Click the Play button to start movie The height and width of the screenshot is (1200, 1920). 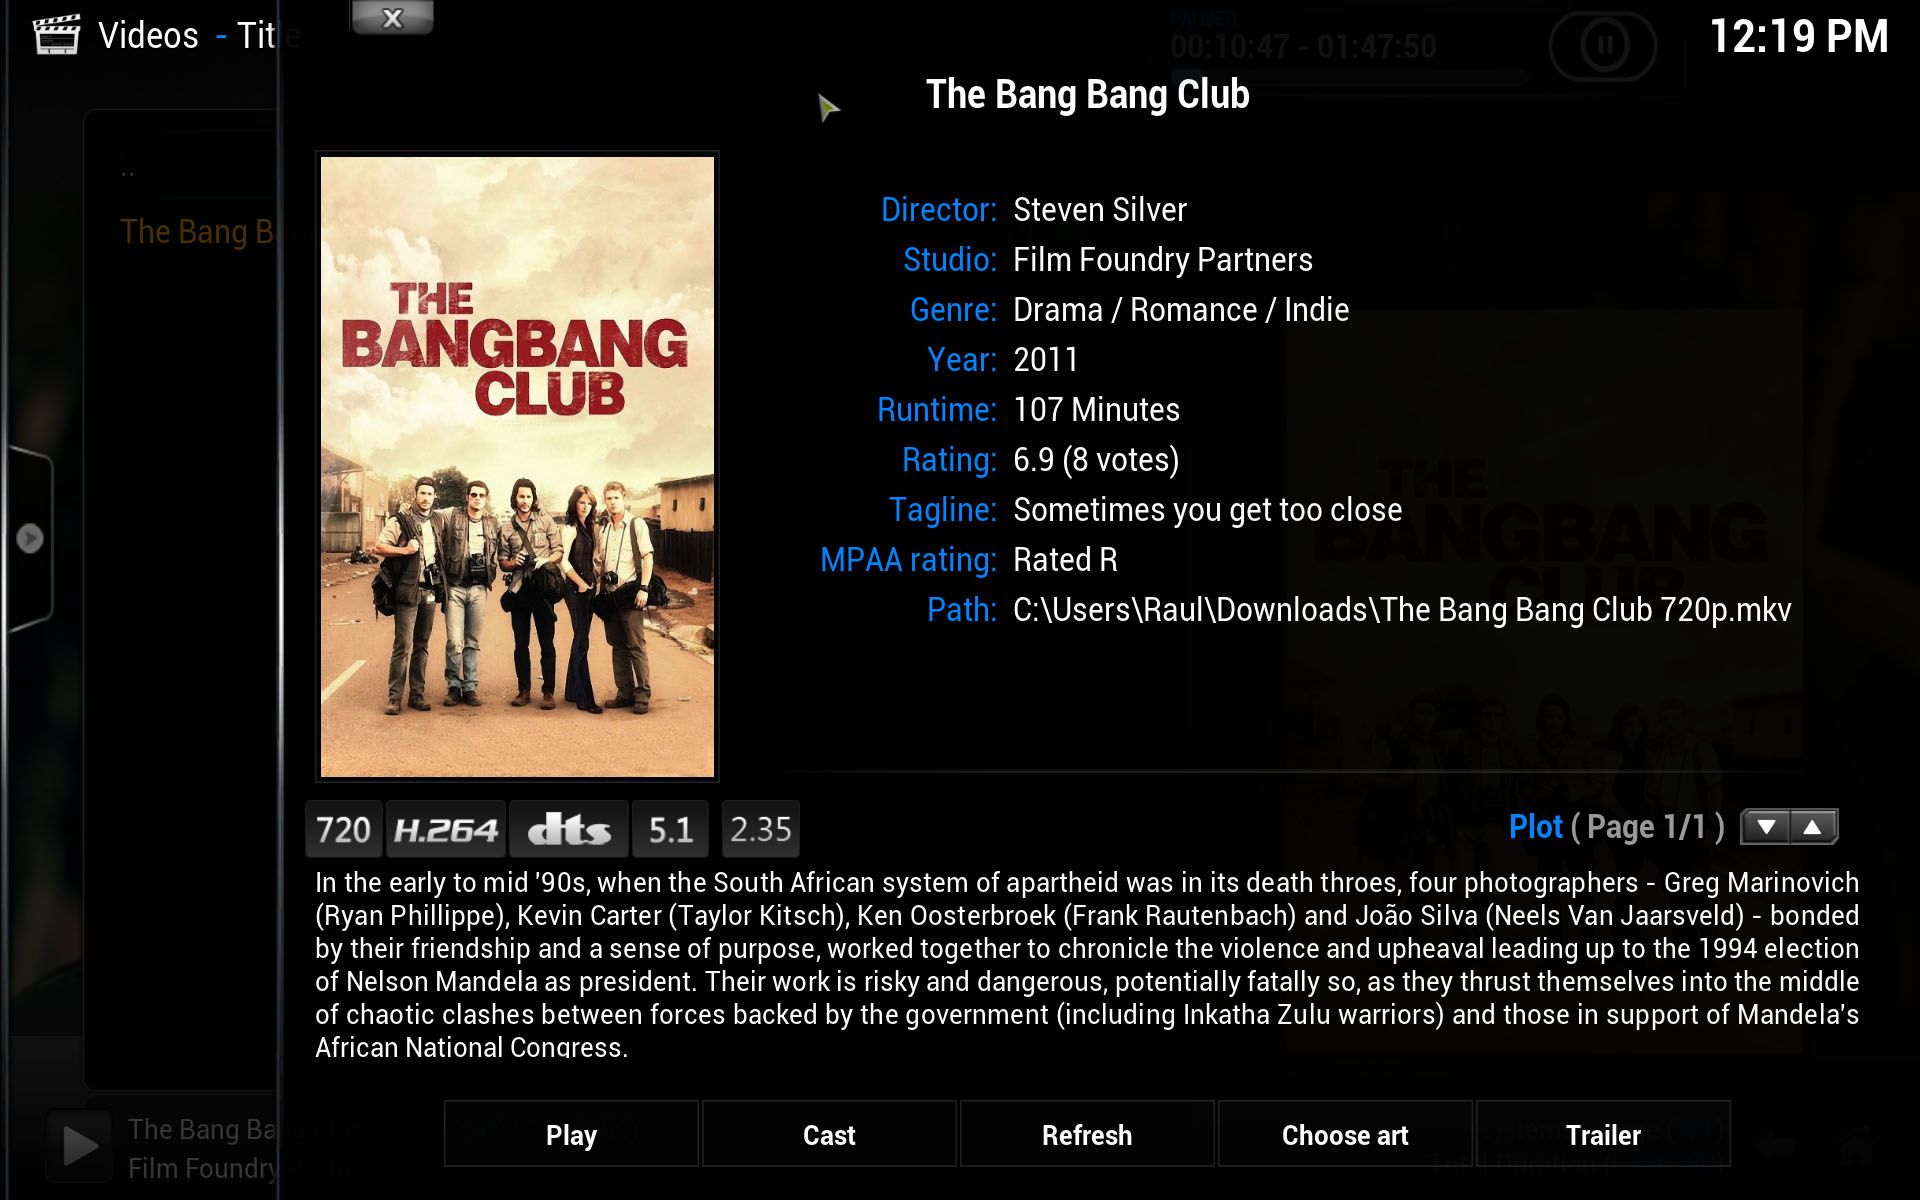tap(571, 1134)
